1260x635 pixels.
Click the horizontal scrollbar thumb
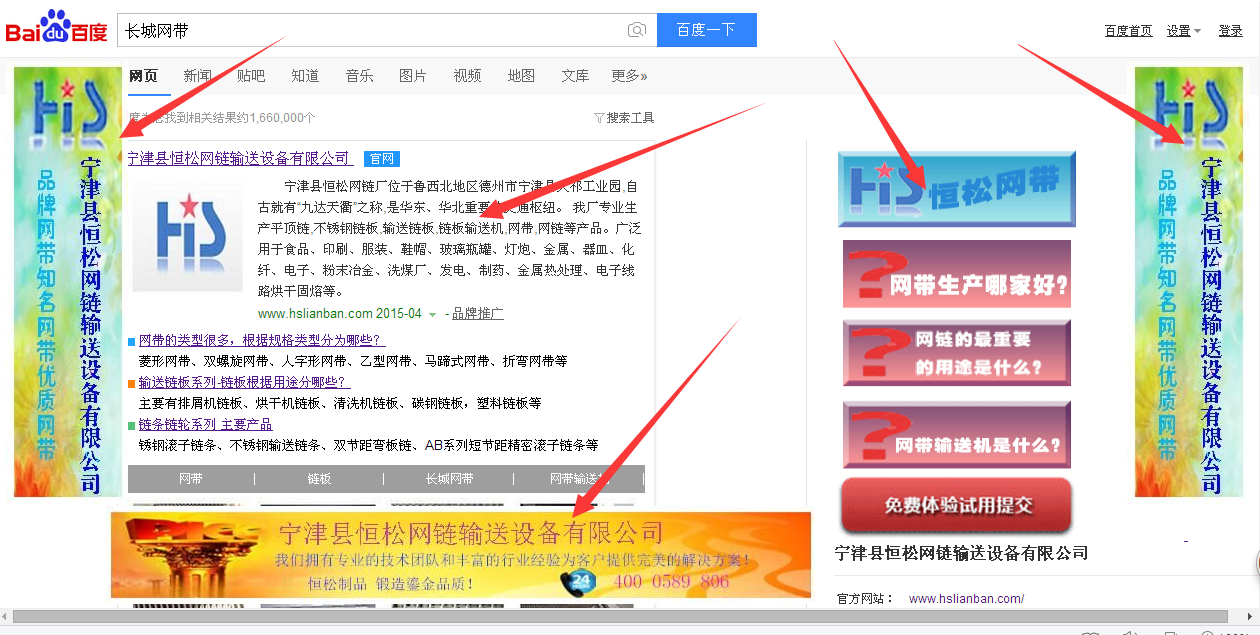(x=619, y=617)
